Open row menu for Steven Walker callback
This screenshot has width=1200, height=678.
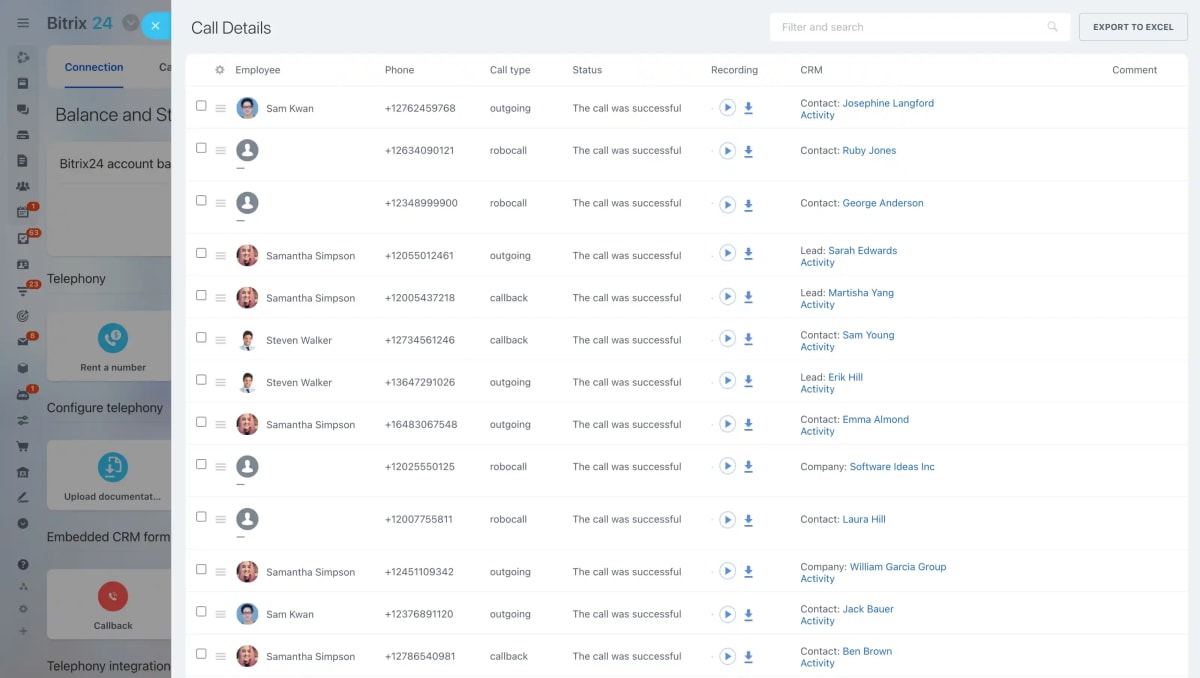[x=221, y=340]
